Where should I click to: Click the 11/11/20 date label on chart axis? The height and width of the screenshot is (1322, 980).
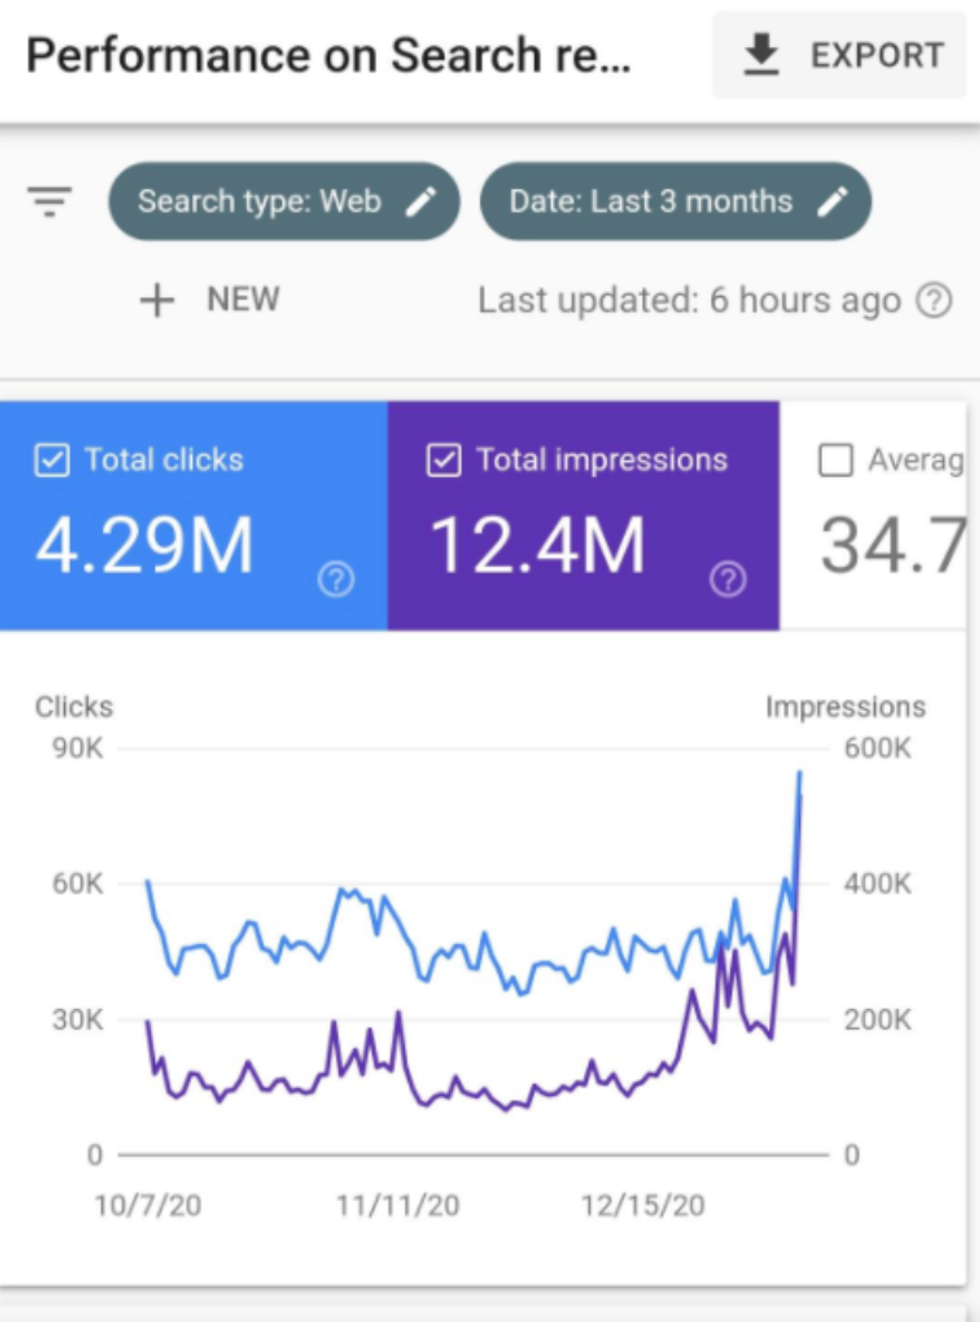click(x=398, y=1205)
